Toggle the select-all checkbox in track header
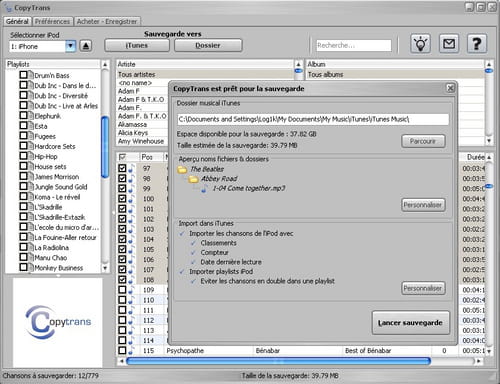This screenshot has height=384, width=500. [122, 157]
